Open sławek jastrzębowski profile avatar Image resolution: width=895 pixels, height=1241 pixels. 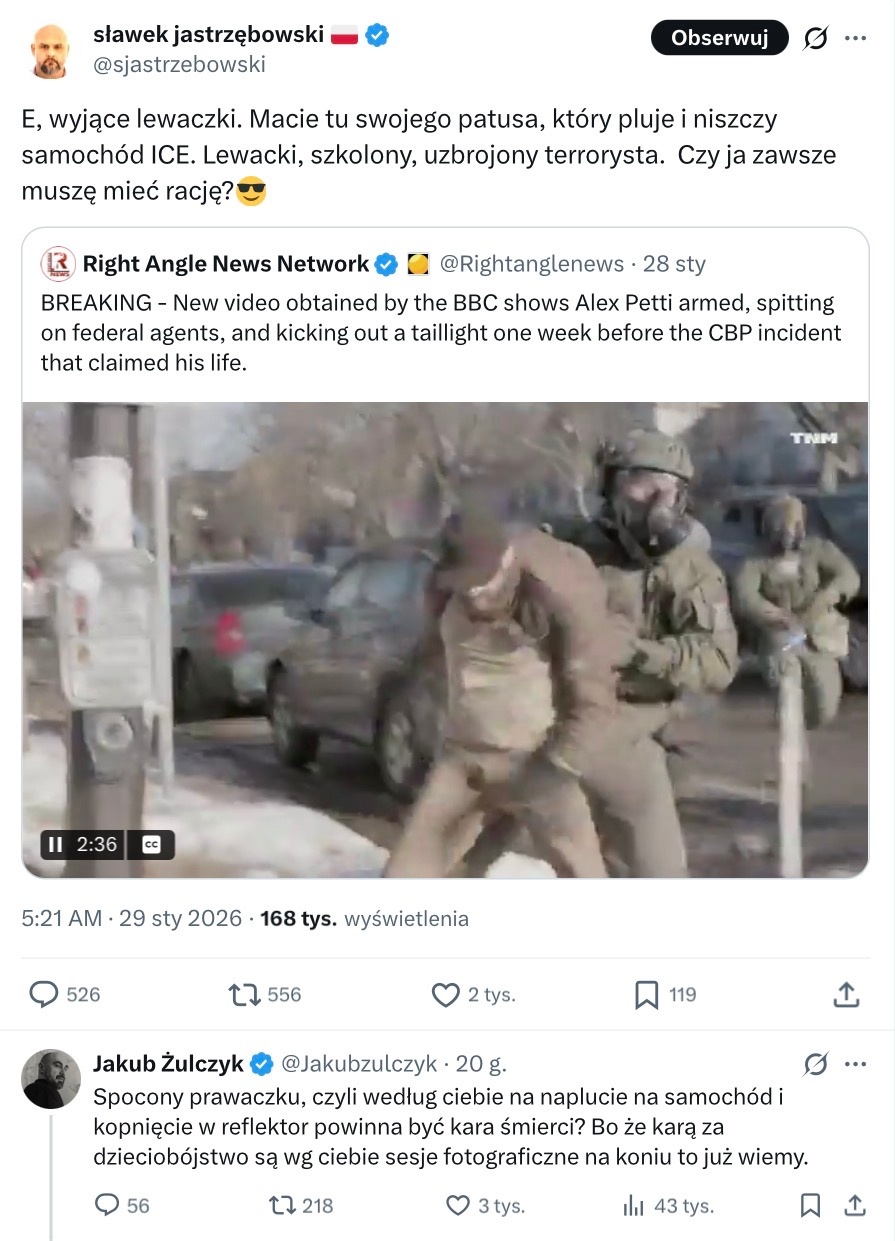51,50
